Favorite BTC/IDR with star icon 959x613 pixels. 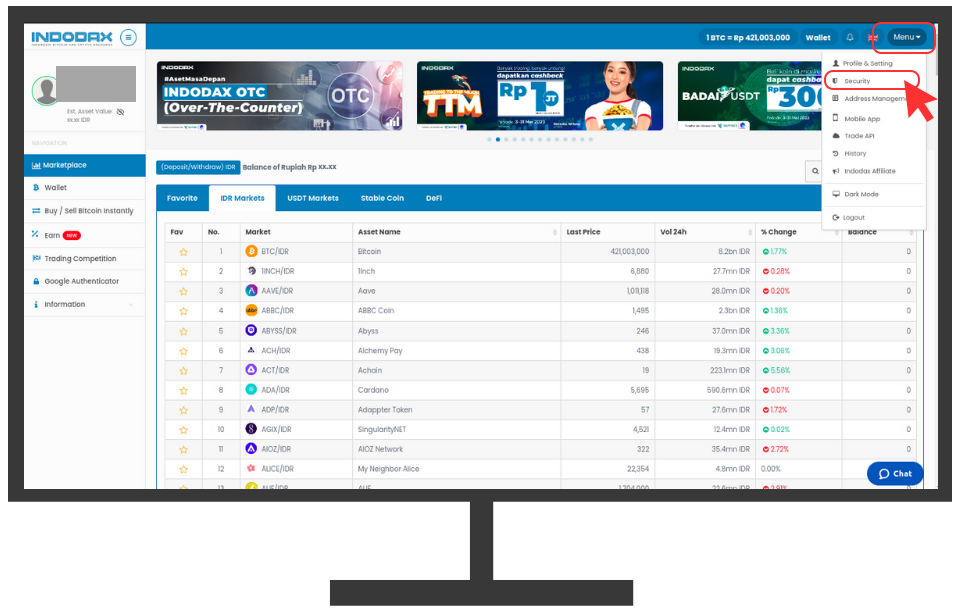183,252
